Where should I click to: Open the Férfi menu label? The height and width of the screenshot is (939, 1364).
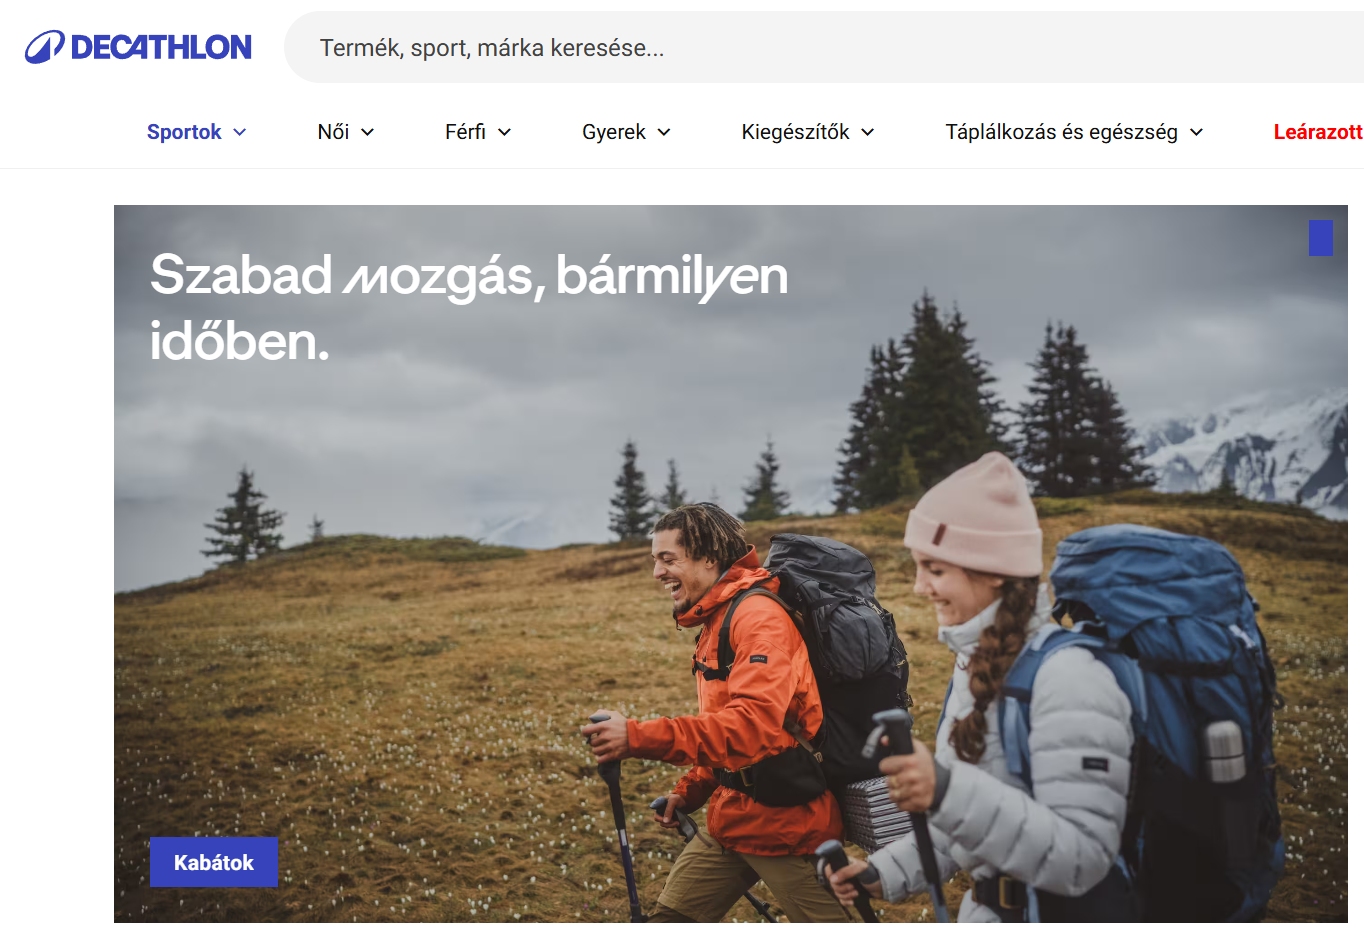pos(465,132)
